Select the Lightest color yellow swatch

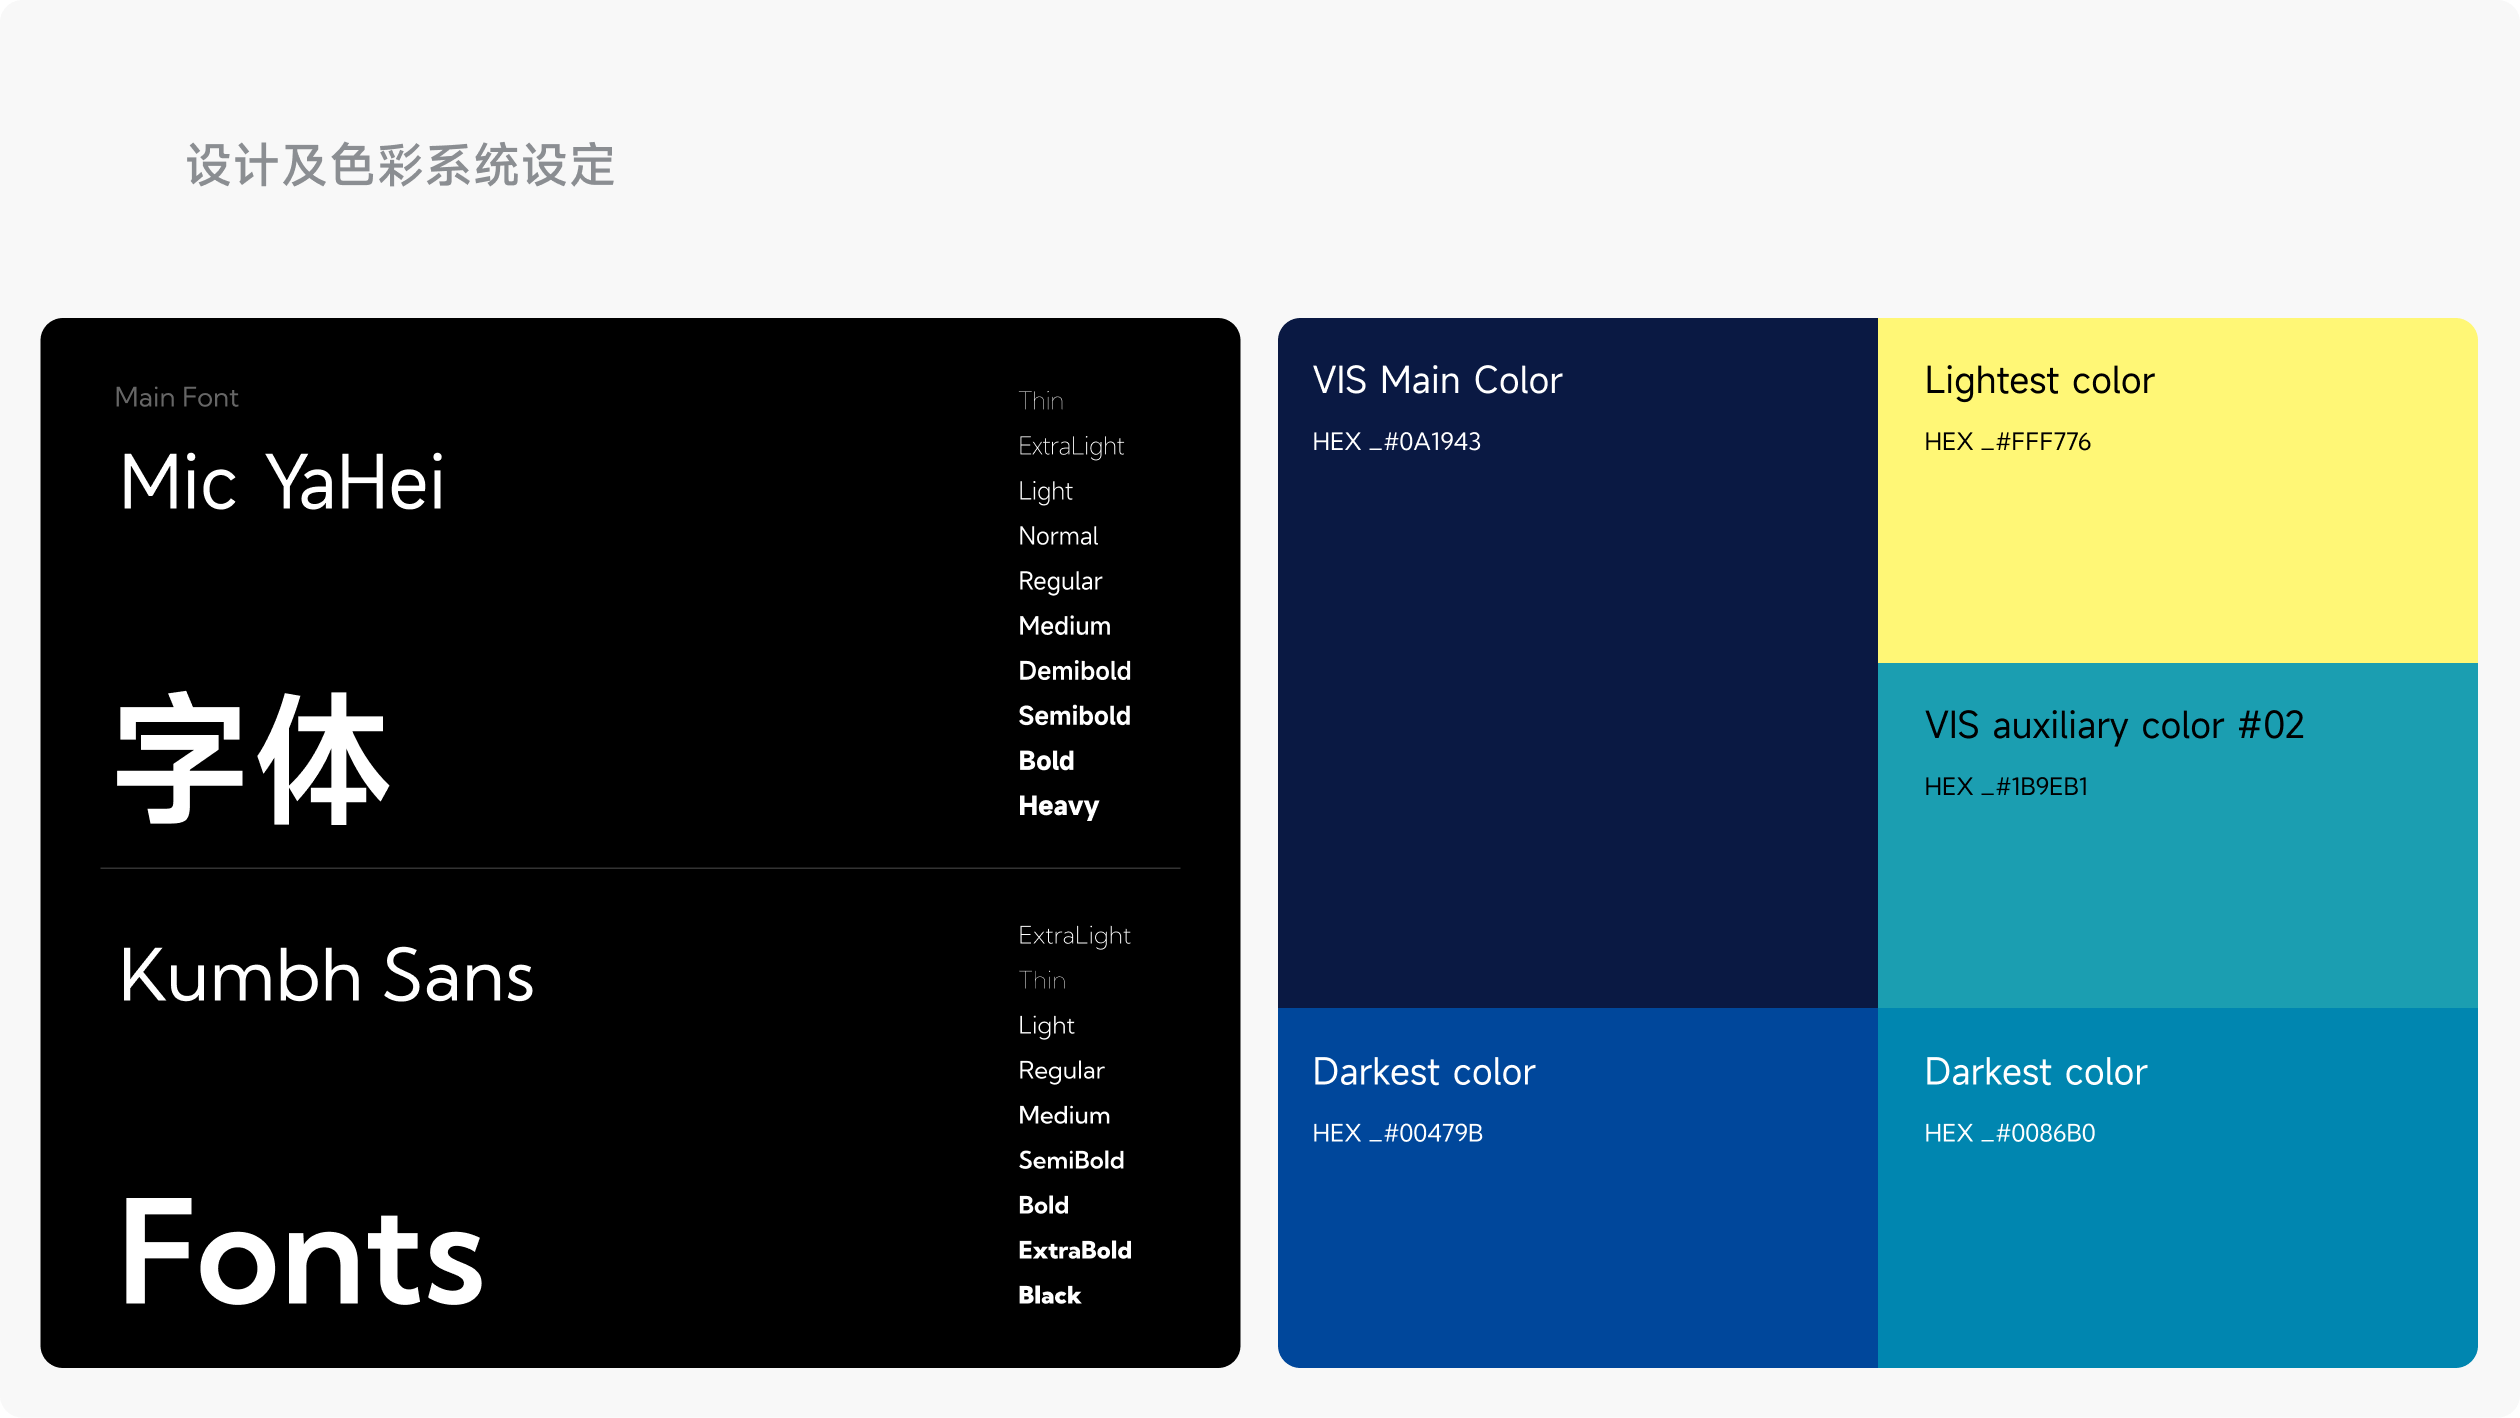click(x=2177, y=550)
